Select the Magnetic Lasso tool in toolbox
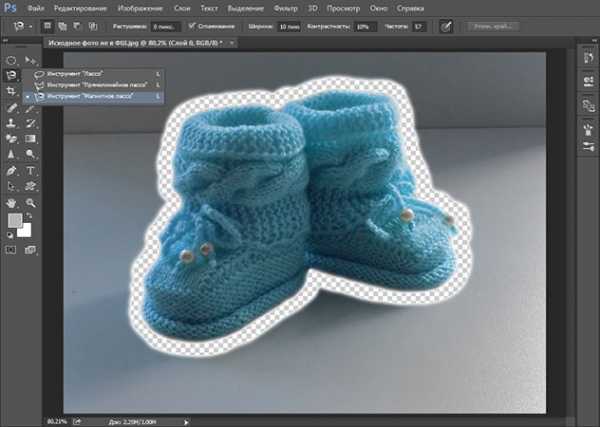The height and width of the screenshot is (427, 600). (11, 75)
